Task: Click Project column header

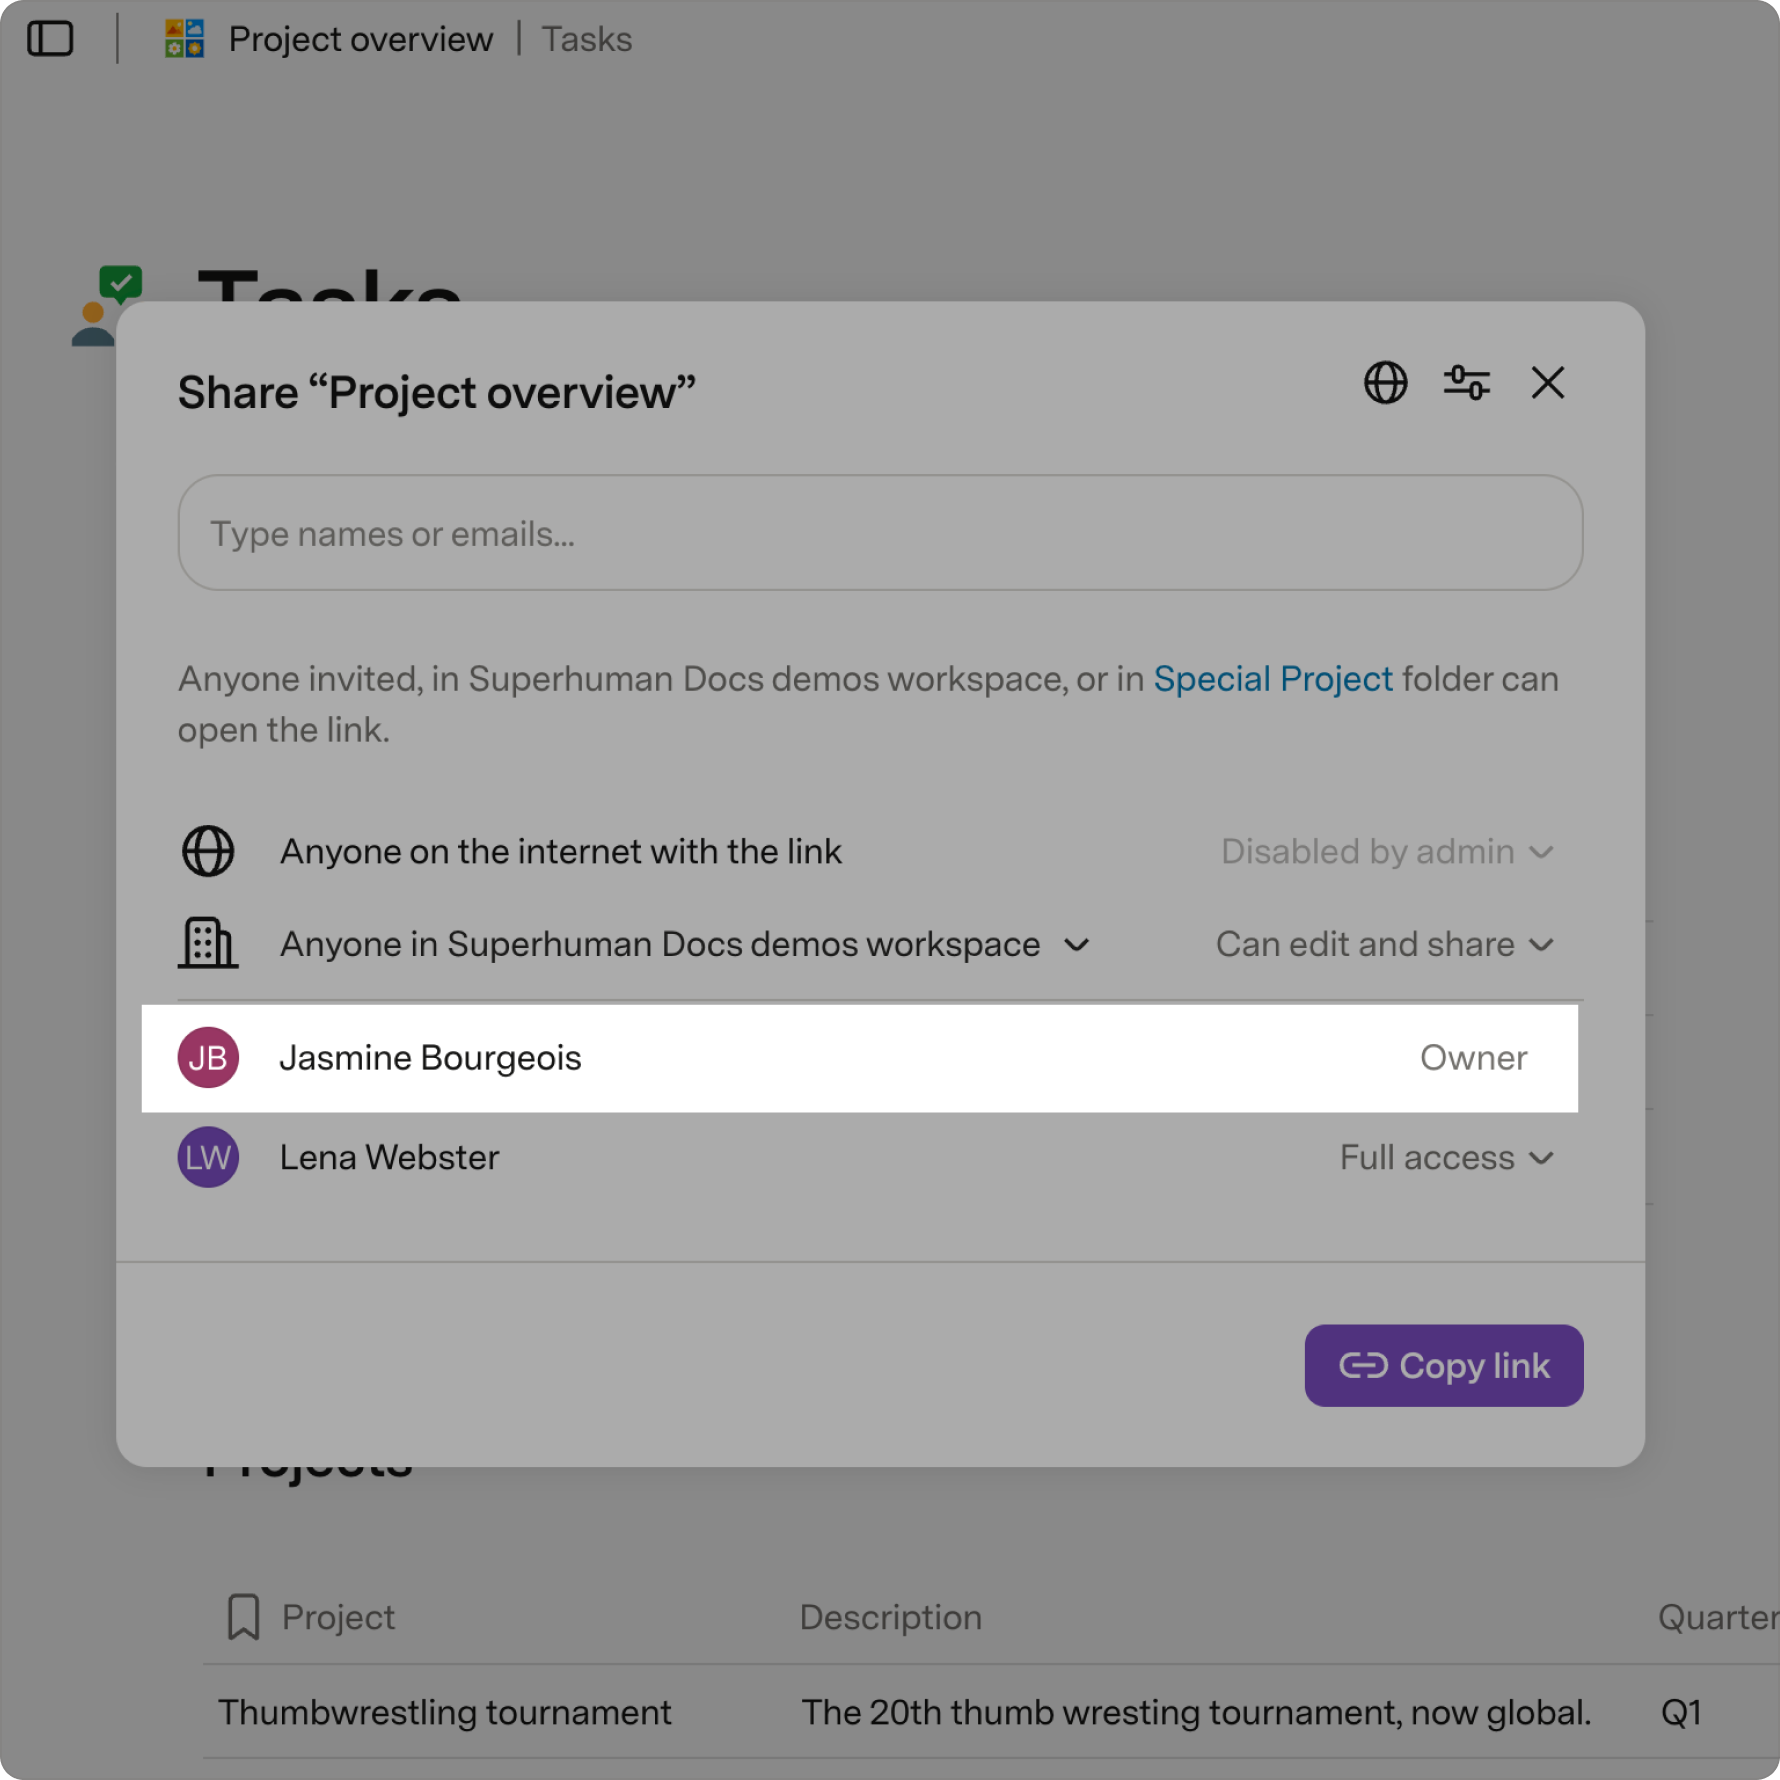Action: click(338, 1617)
